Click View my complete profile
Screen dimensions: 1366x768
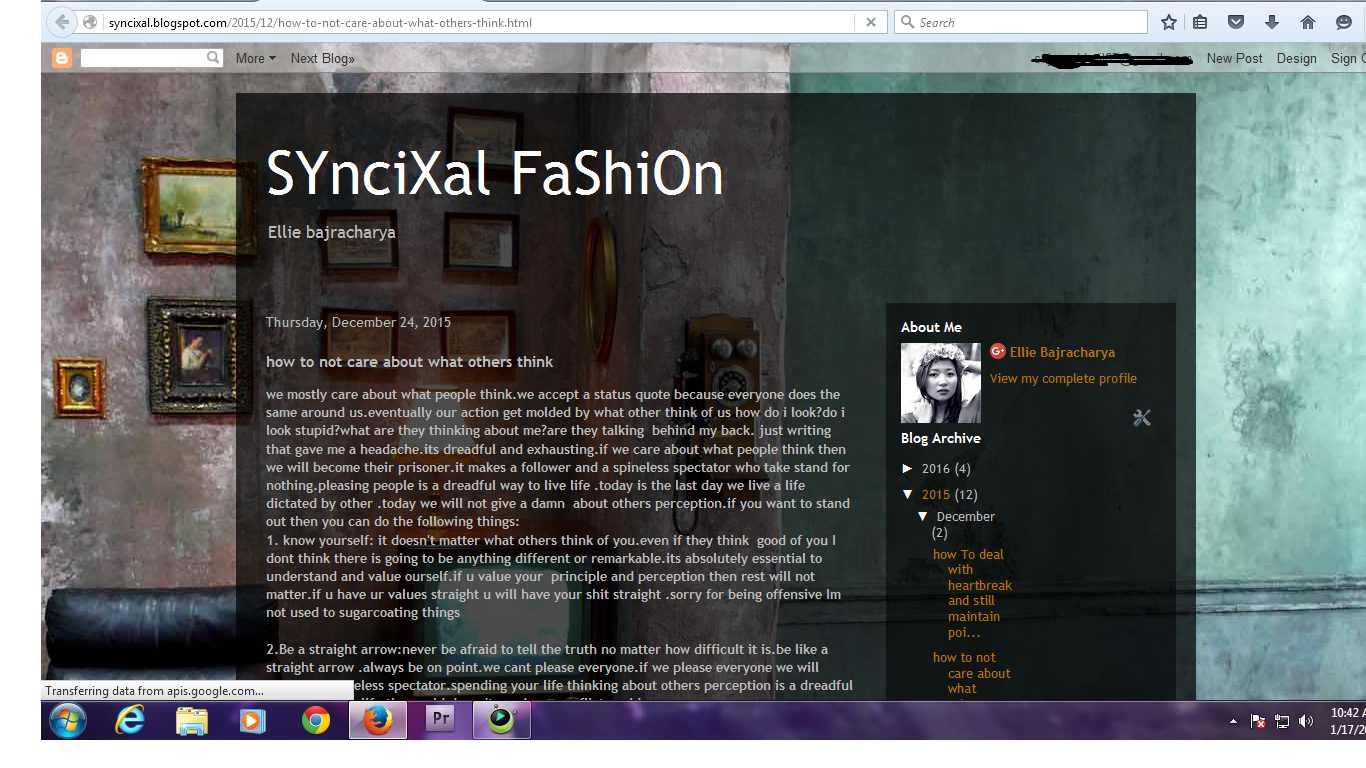point(1063,378)
